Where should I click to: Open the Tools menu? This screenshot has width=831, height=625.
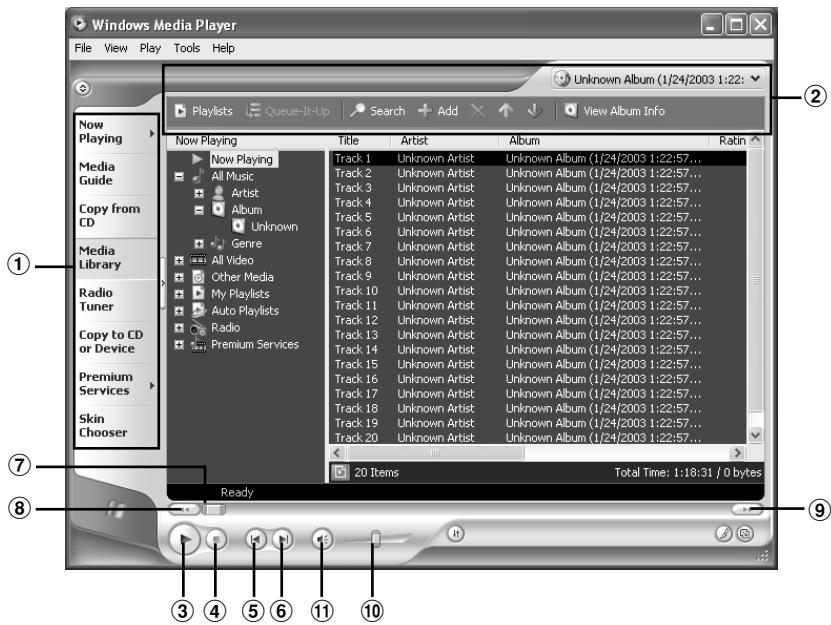tap(187, 48)
